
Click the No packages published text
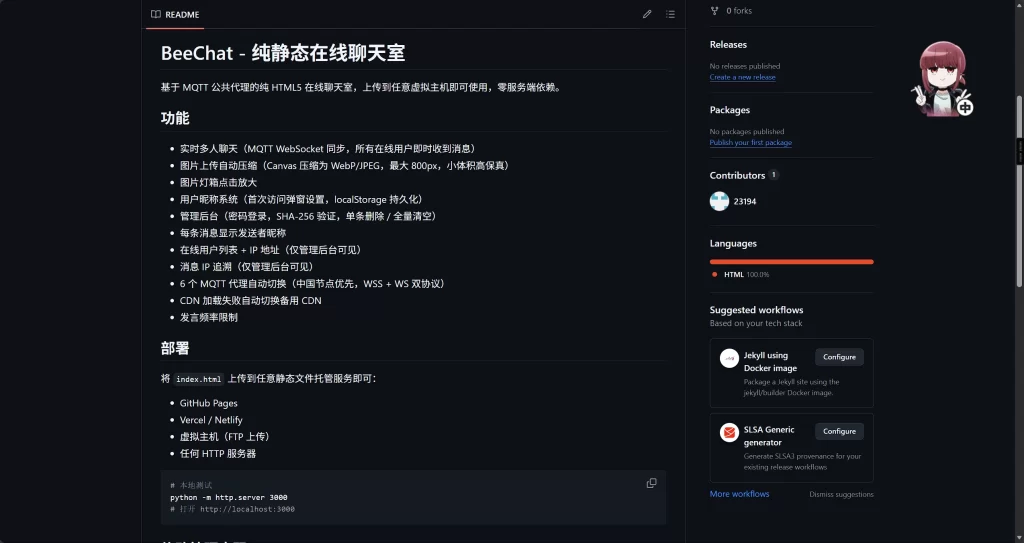[x=746, y=131]
